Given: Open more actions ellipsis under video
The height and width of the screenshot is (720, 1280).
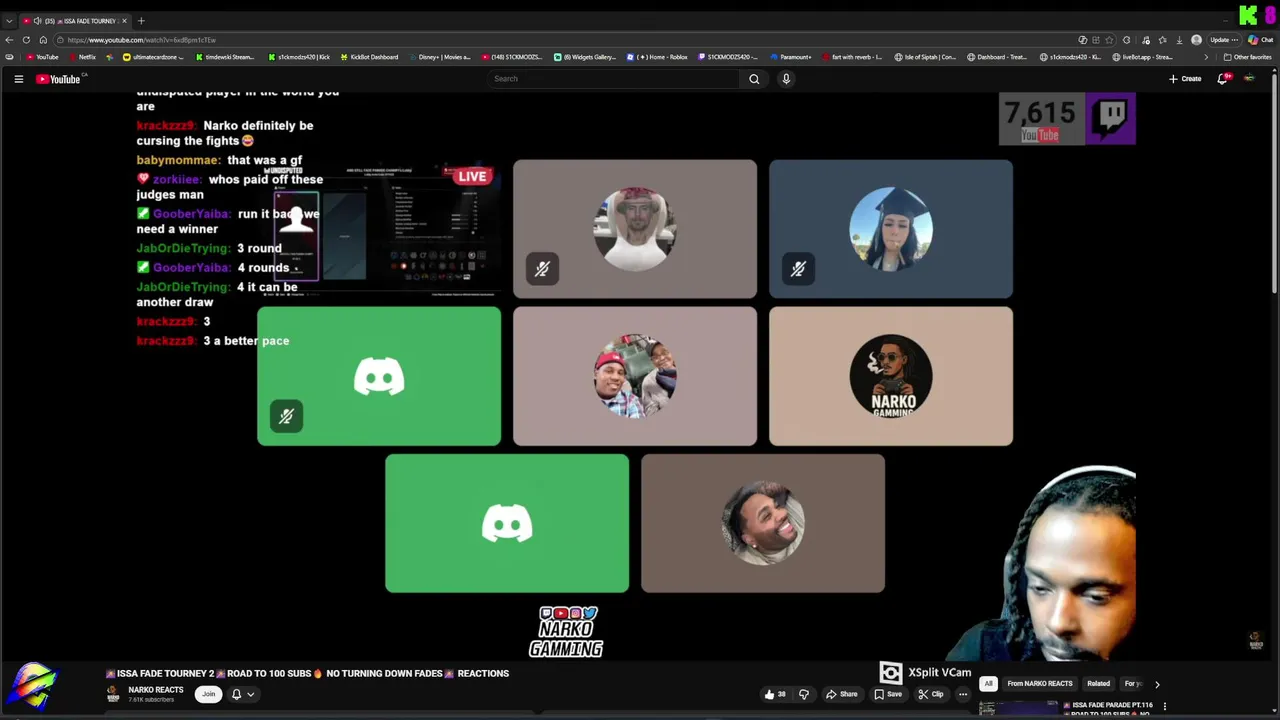Looking at the screenshot, I should point(963,694).
